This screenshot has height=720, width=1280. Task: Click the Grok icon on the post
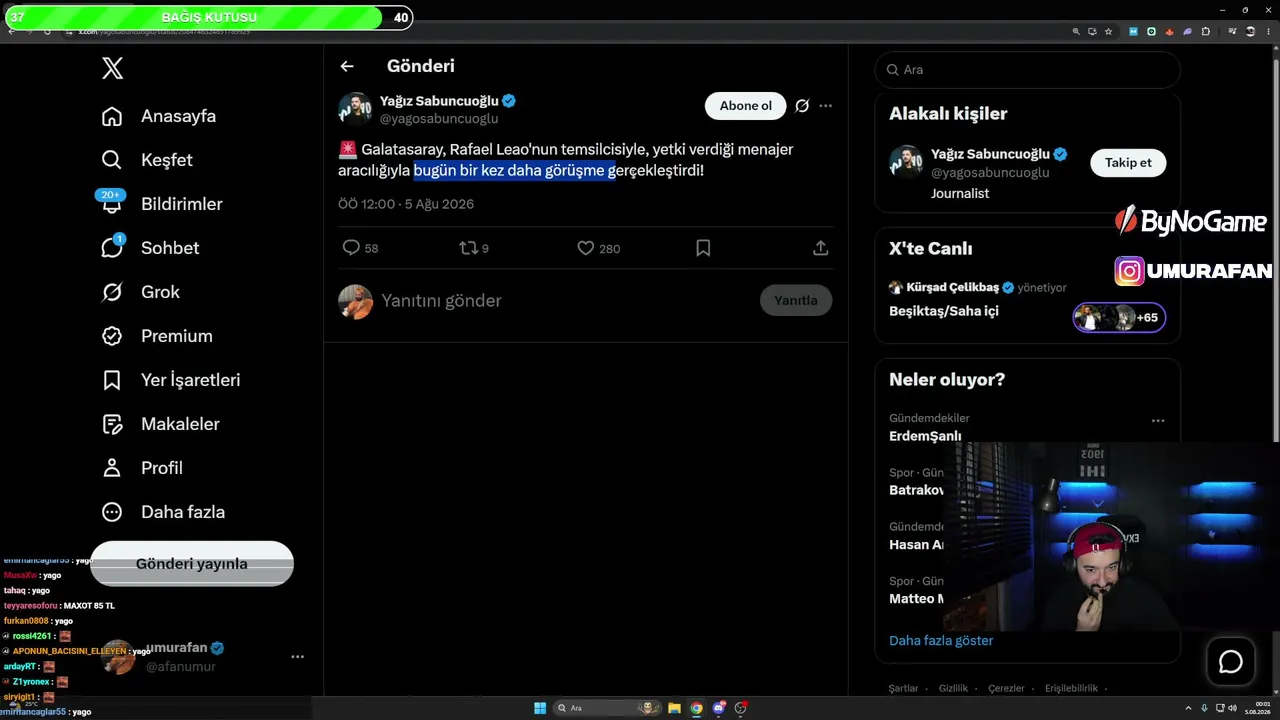pyautogui.click(x=802, y=106)
